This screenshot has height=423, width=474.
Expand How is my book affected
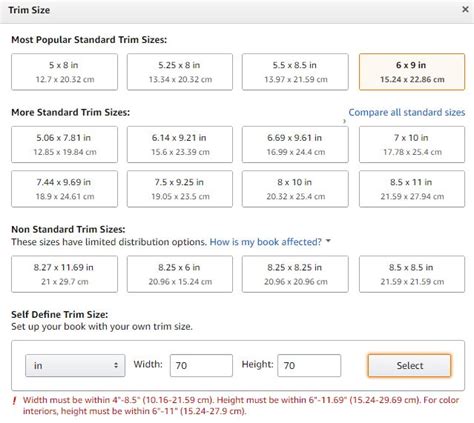point(265,242)
